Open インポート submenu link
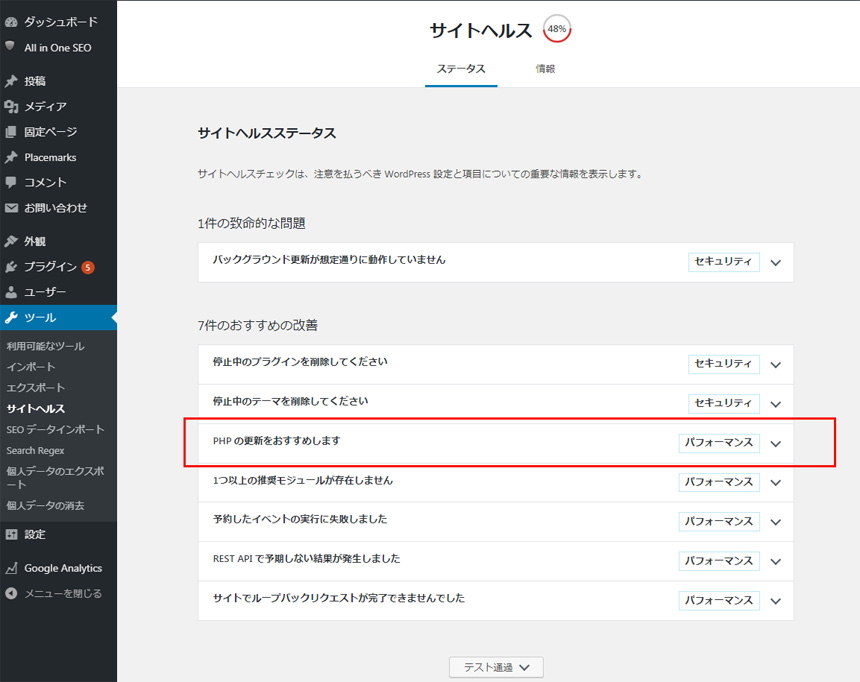The image size is (860, 682). (31, 367)
